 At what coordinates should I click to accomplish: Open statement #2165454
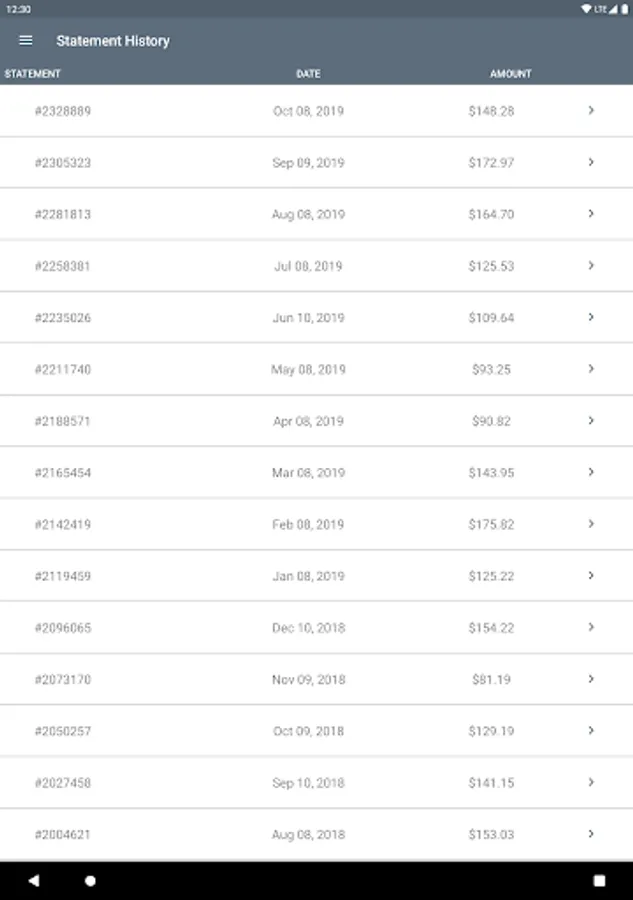pos(63,473)
